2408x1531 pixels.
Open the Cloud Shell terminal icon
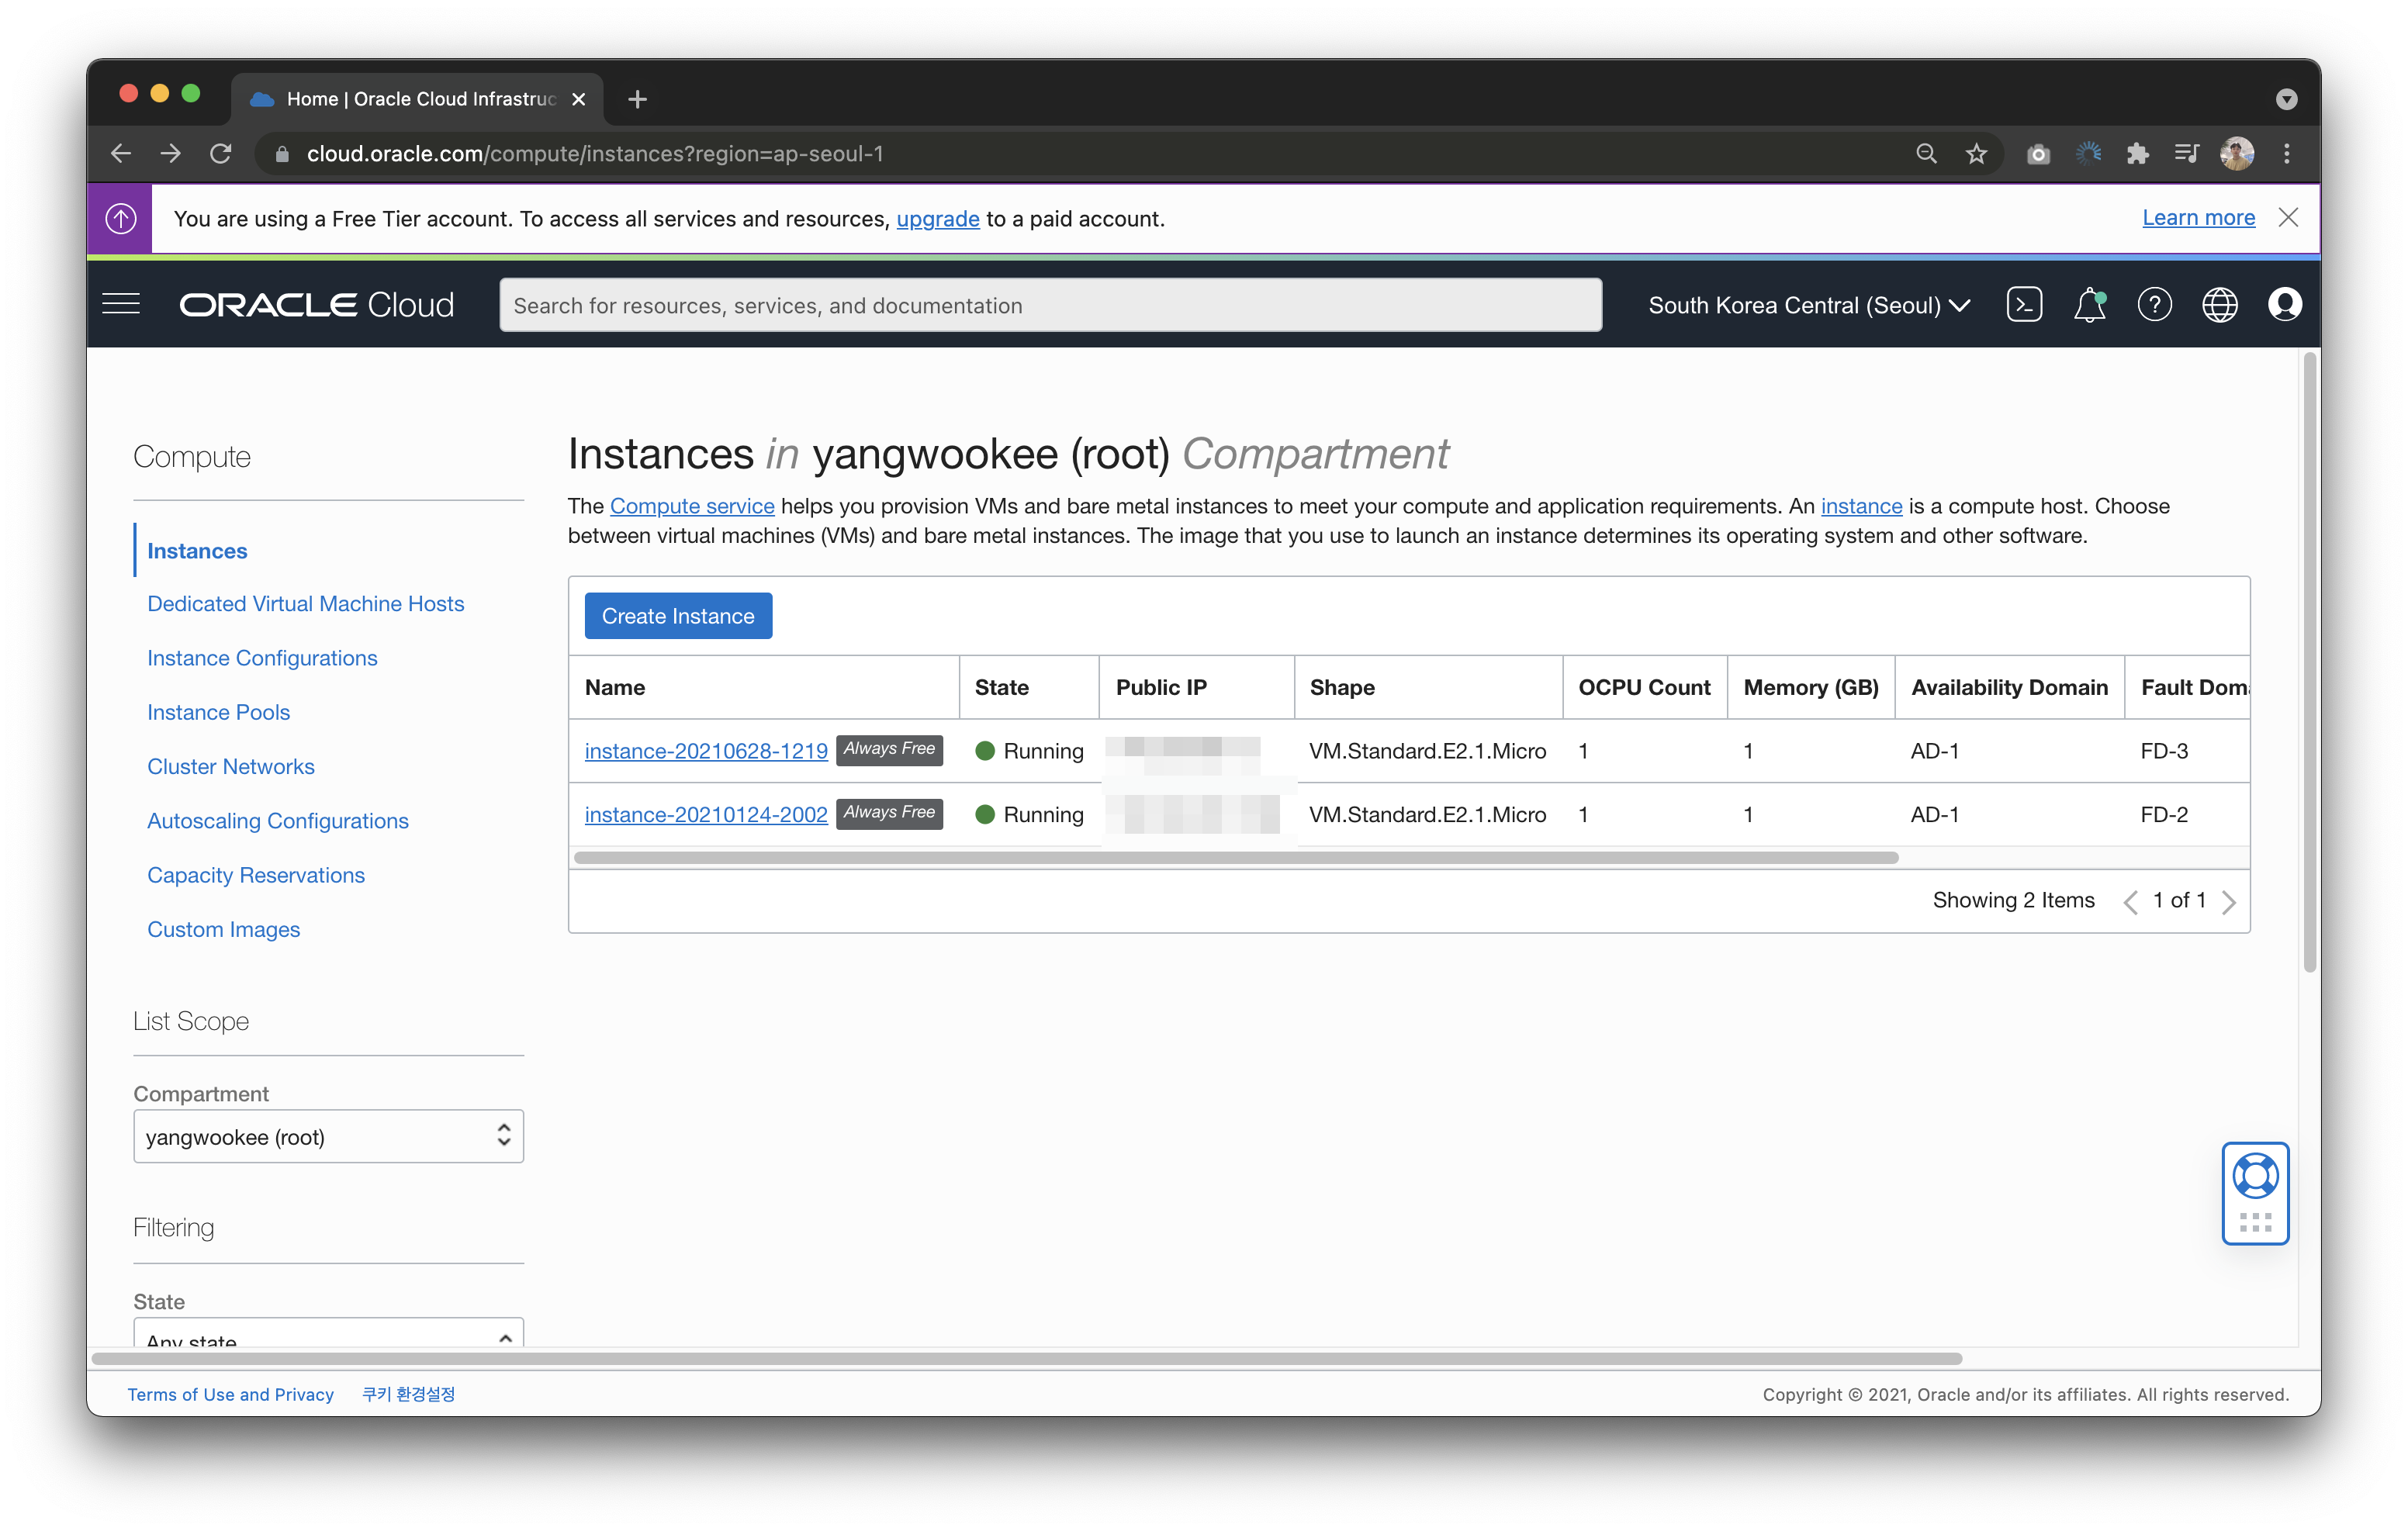pos(2023,305)
